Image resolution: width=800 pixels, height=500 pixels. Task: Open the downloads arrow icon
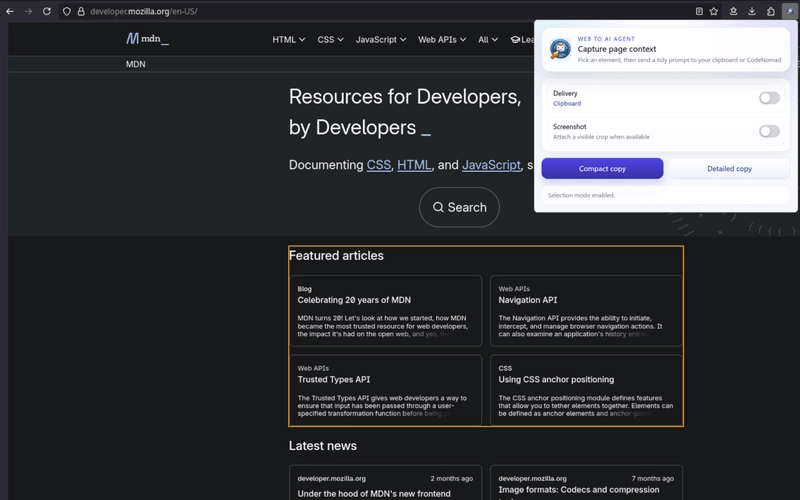pos(752,11)
